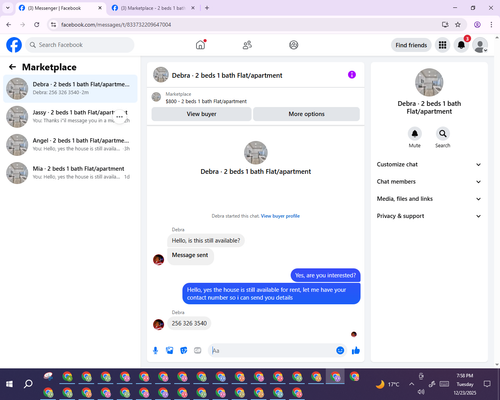Open the account profile avatar menu
Viewport: 500px width, 400px height.
click(x=480, y=45)
